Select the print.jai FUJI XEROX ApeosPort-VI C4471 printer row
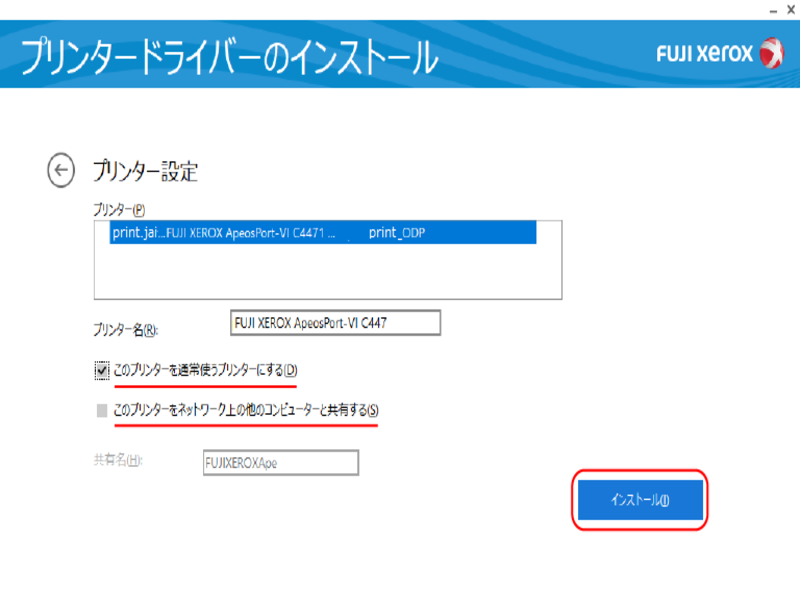This screenshot has width=800, height=600. [322, 233]
